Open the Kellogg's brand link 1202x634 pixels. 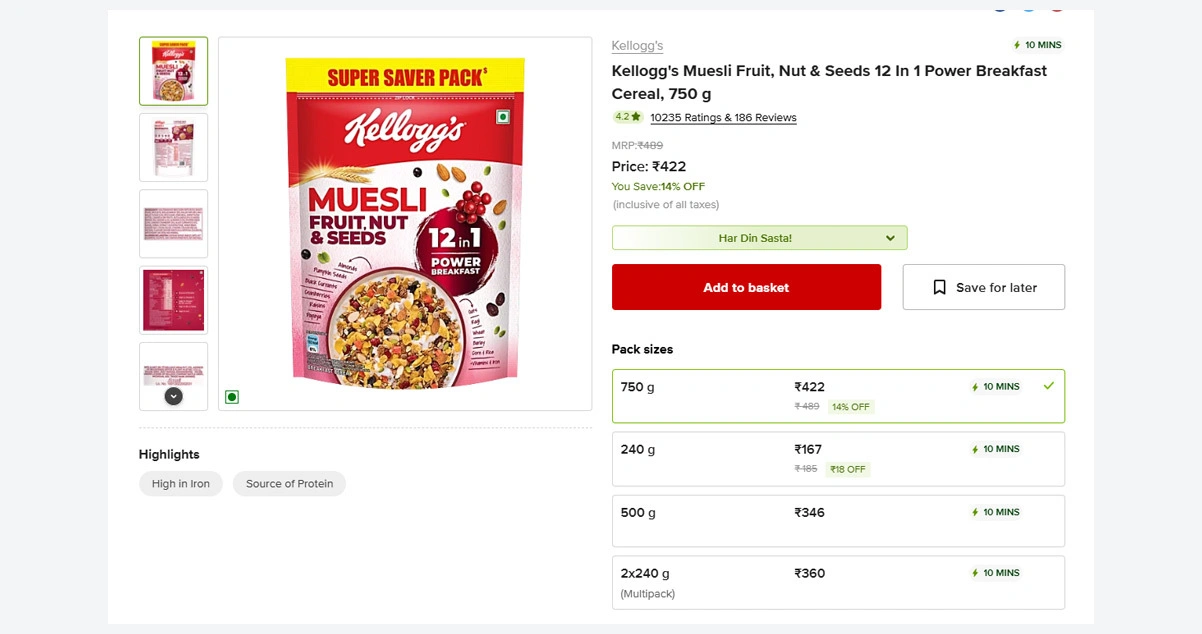pos(637,46)
